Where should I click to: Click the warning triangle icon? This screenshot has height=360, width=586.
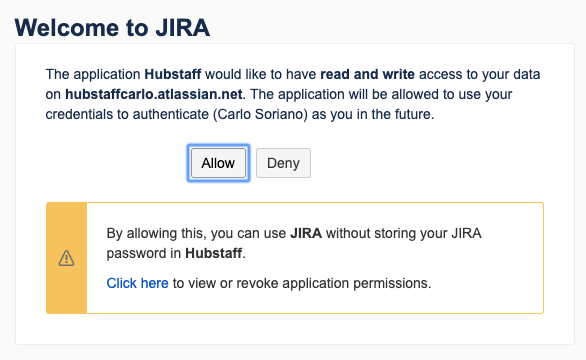tap(67, 258)
